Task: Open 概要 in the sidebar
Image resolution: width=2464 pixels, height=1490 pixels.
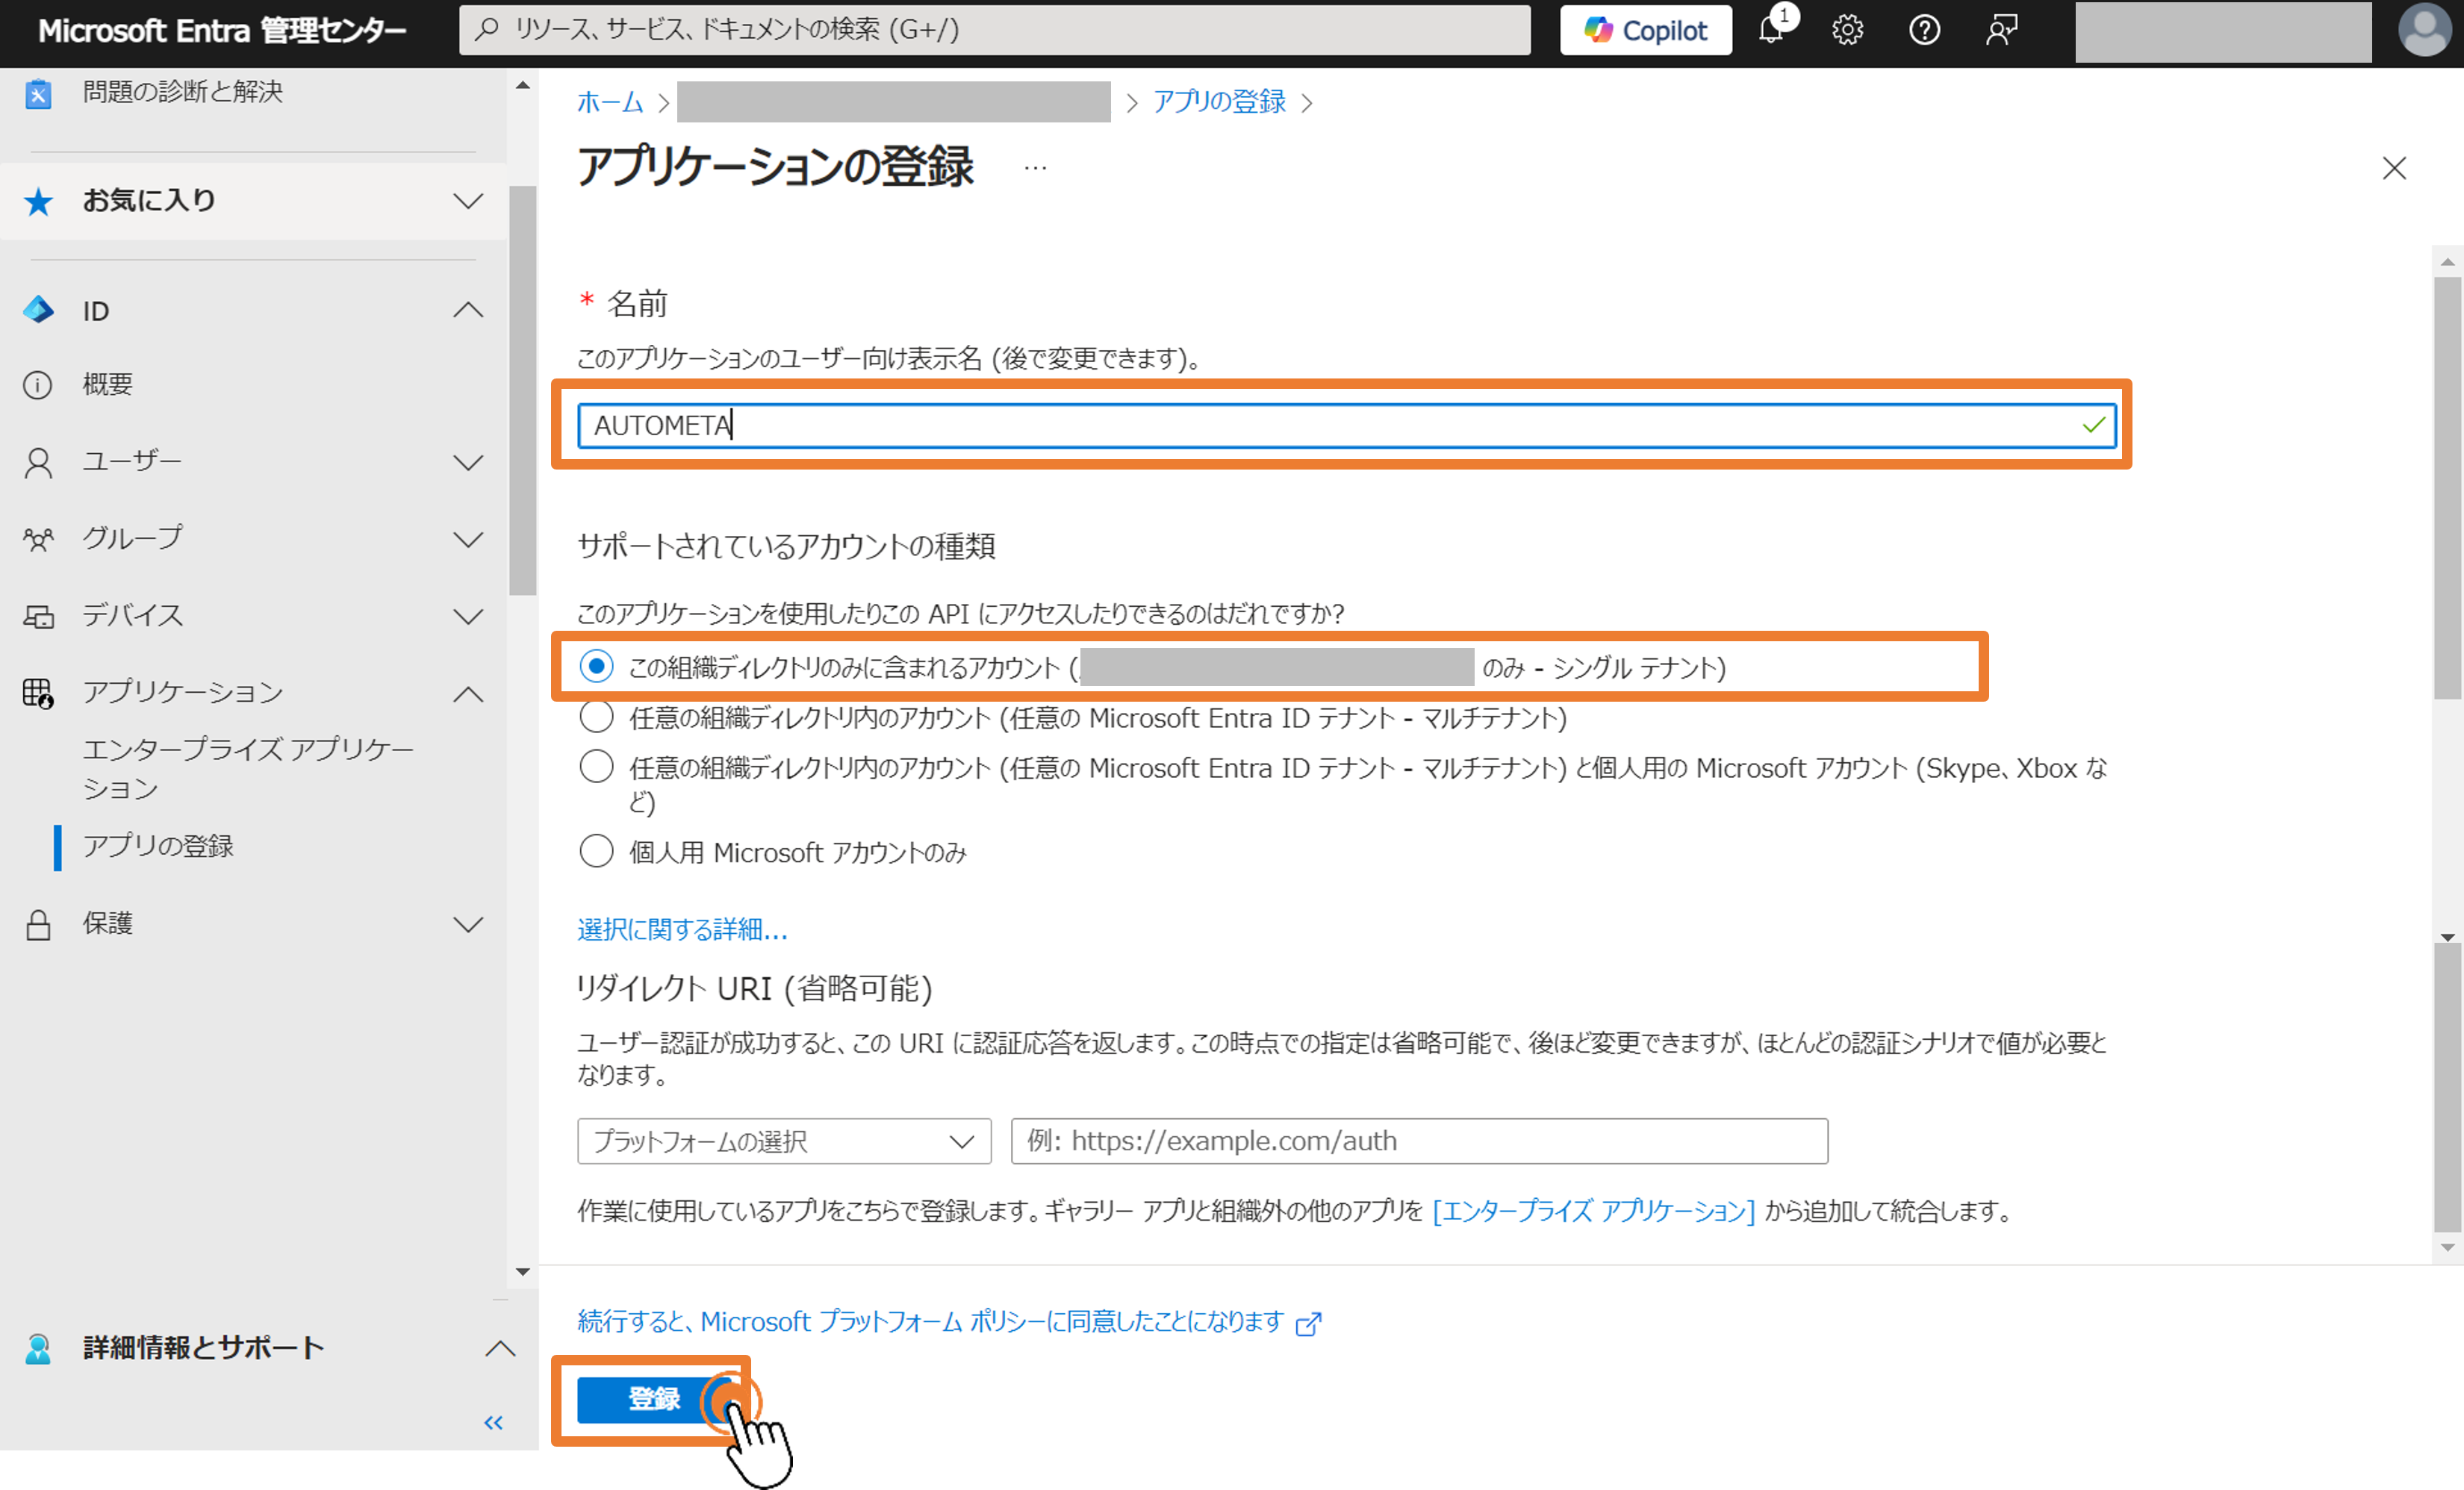Action: click(108, 384)
